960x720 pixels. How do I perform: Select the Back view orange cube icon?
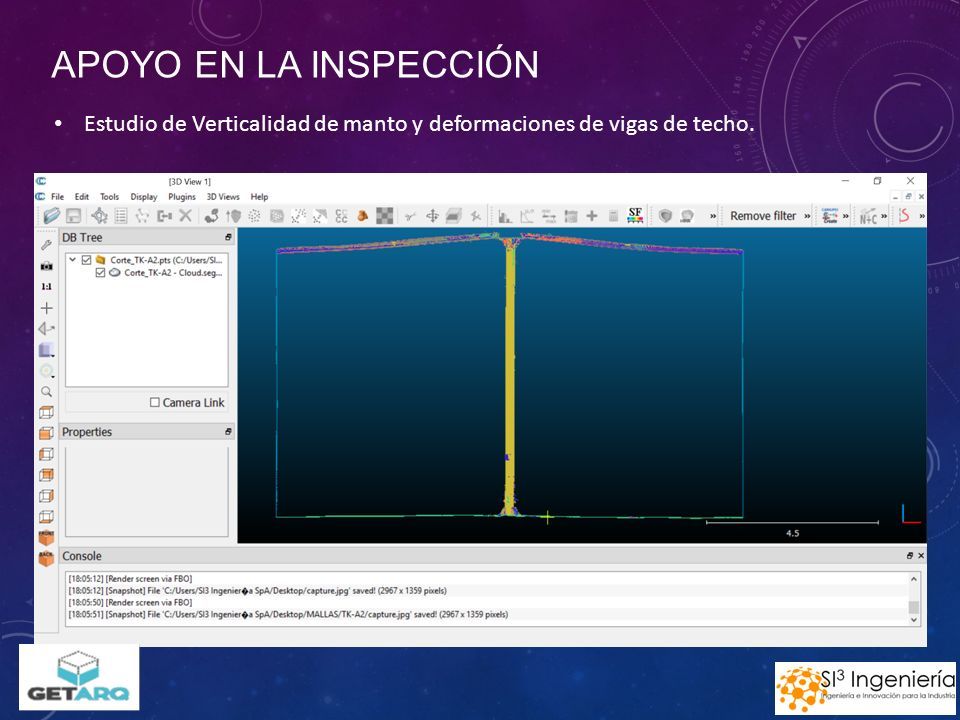pos(47,558)
